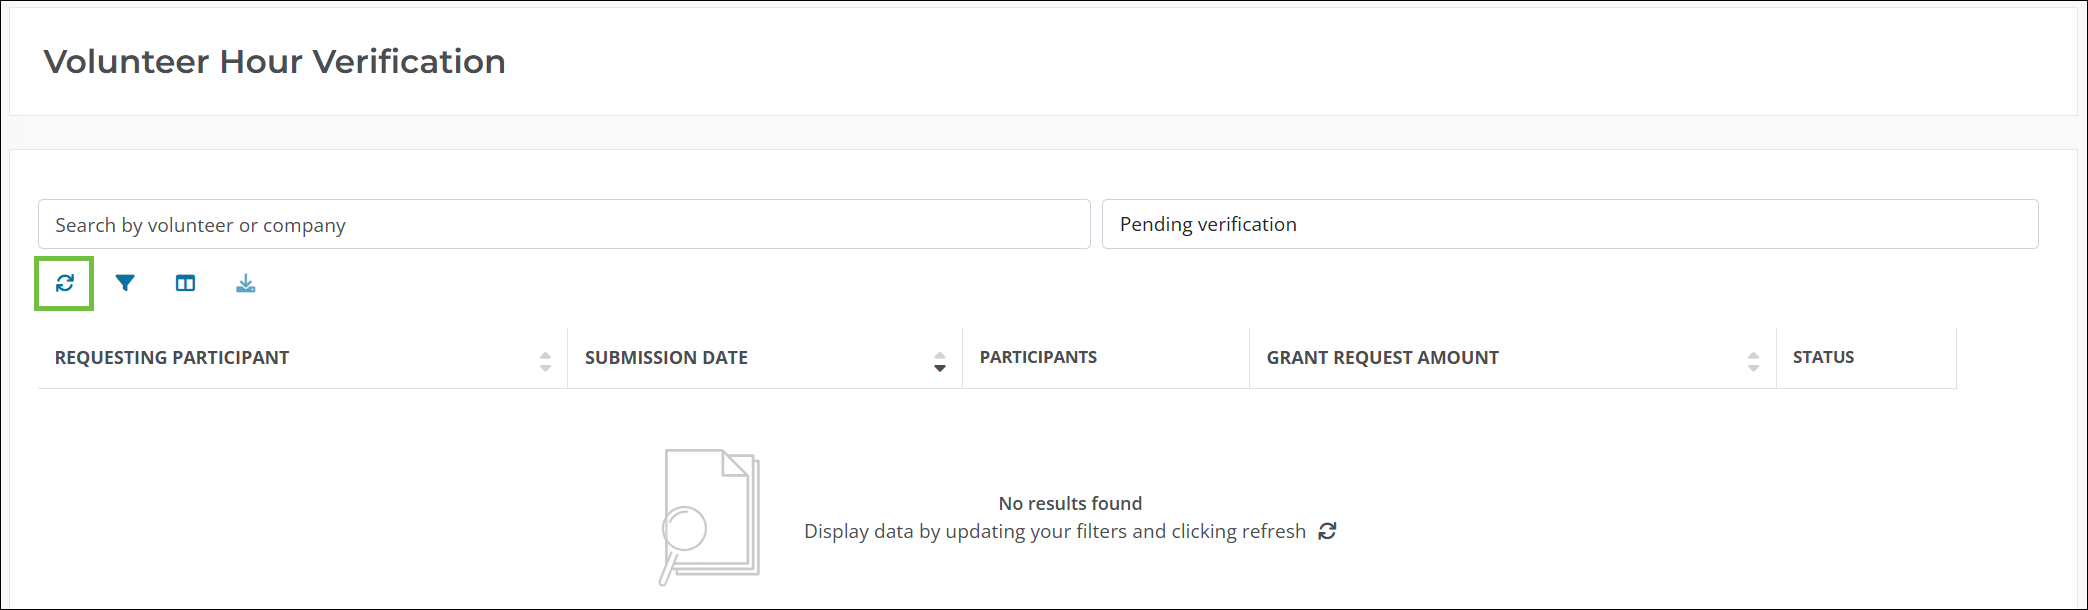Click the Pending verification text label
This screenshot has width=2088, height=610.
pyautogui.click(x=1208, y=224)
